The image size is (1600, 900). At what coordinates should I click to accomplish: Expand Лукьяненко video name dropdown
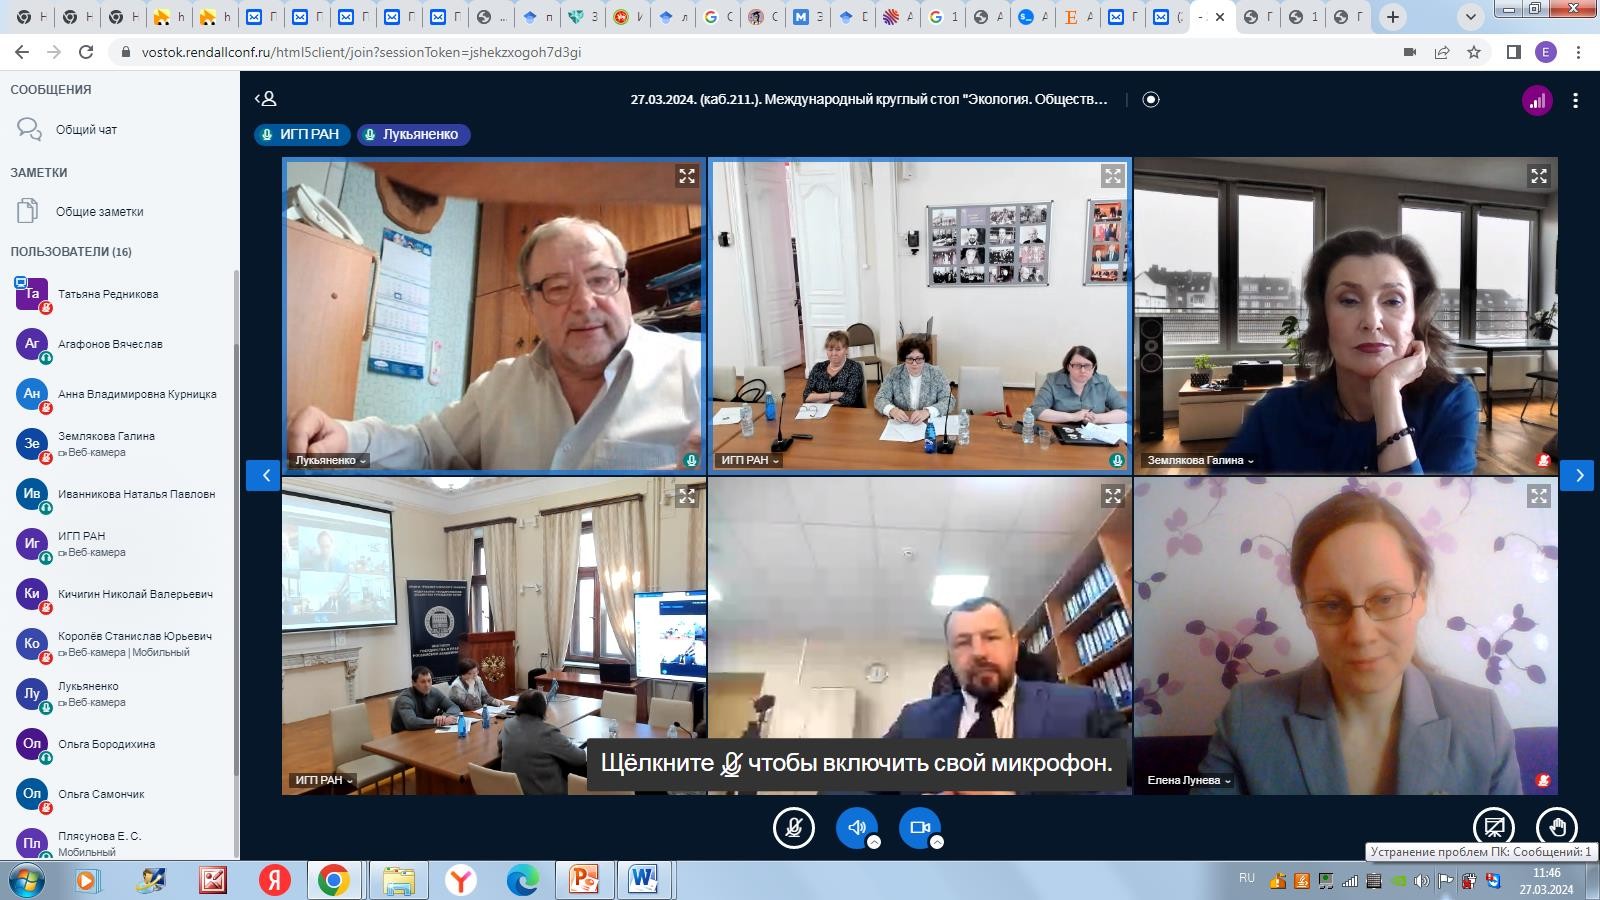331,461
